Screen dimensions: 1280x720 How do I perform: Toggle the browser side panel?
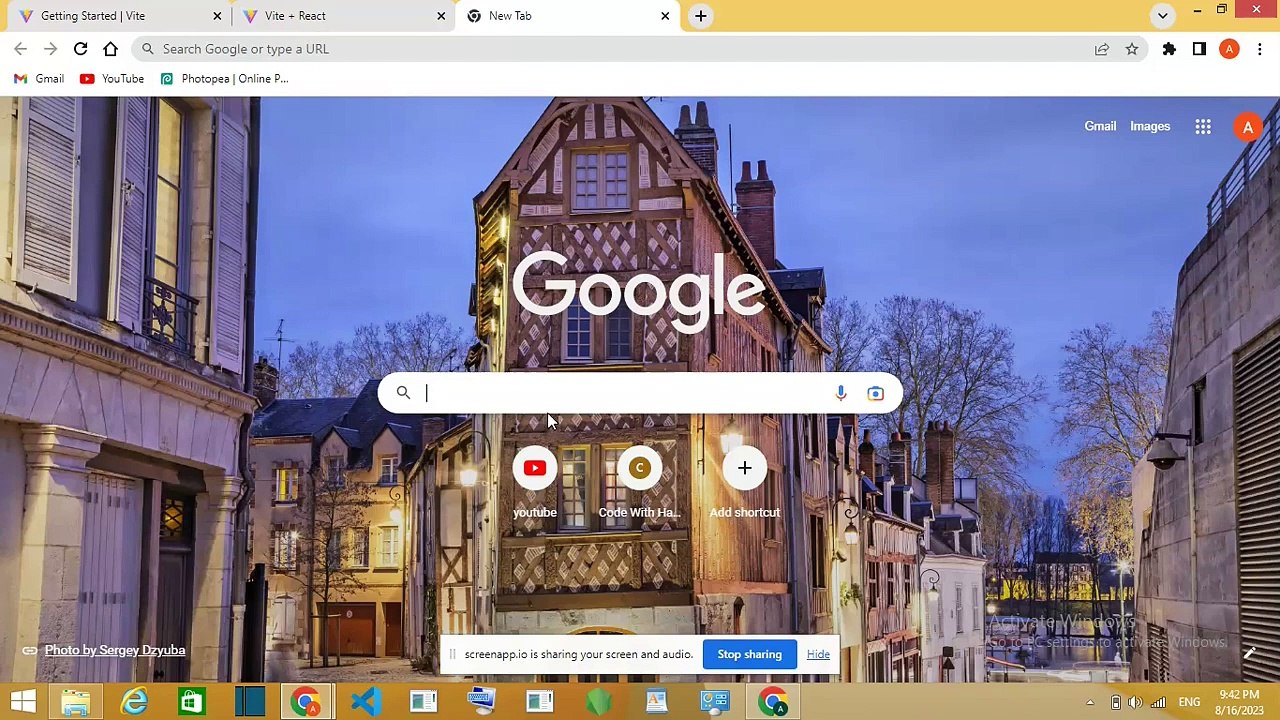click(1199, 49)
